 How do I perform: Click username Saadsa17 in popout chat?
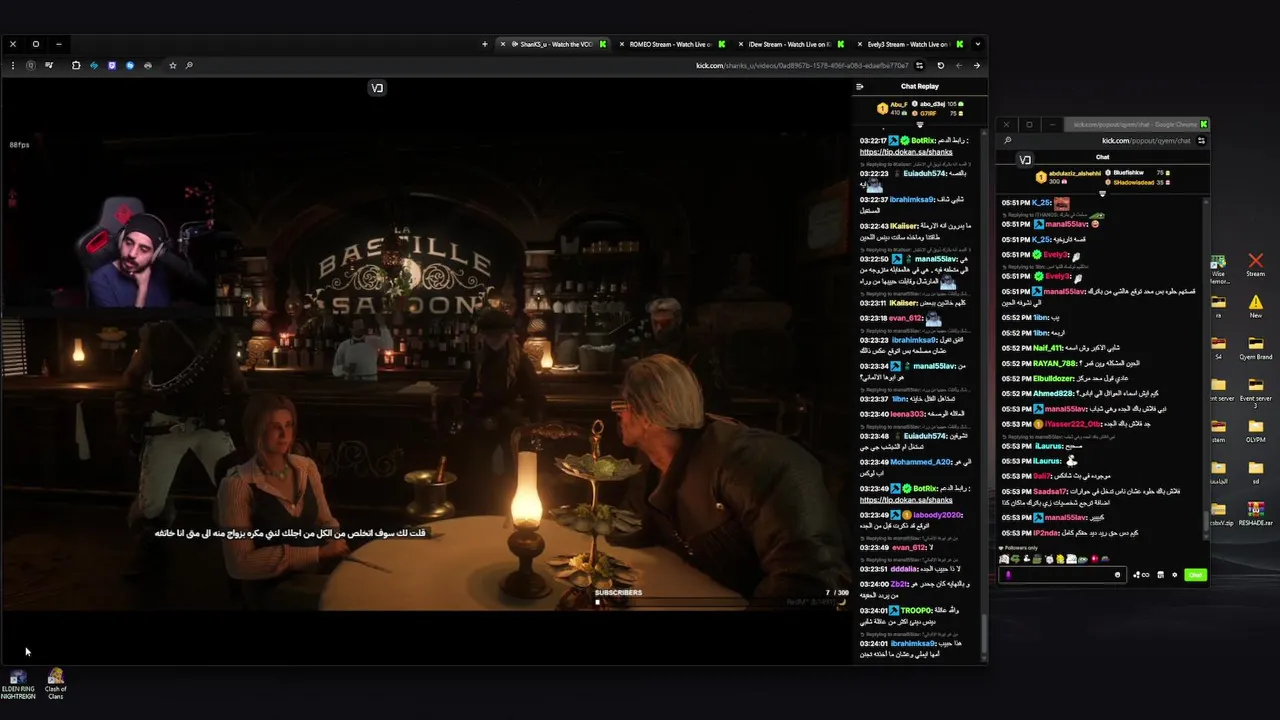pos(1051,491)
